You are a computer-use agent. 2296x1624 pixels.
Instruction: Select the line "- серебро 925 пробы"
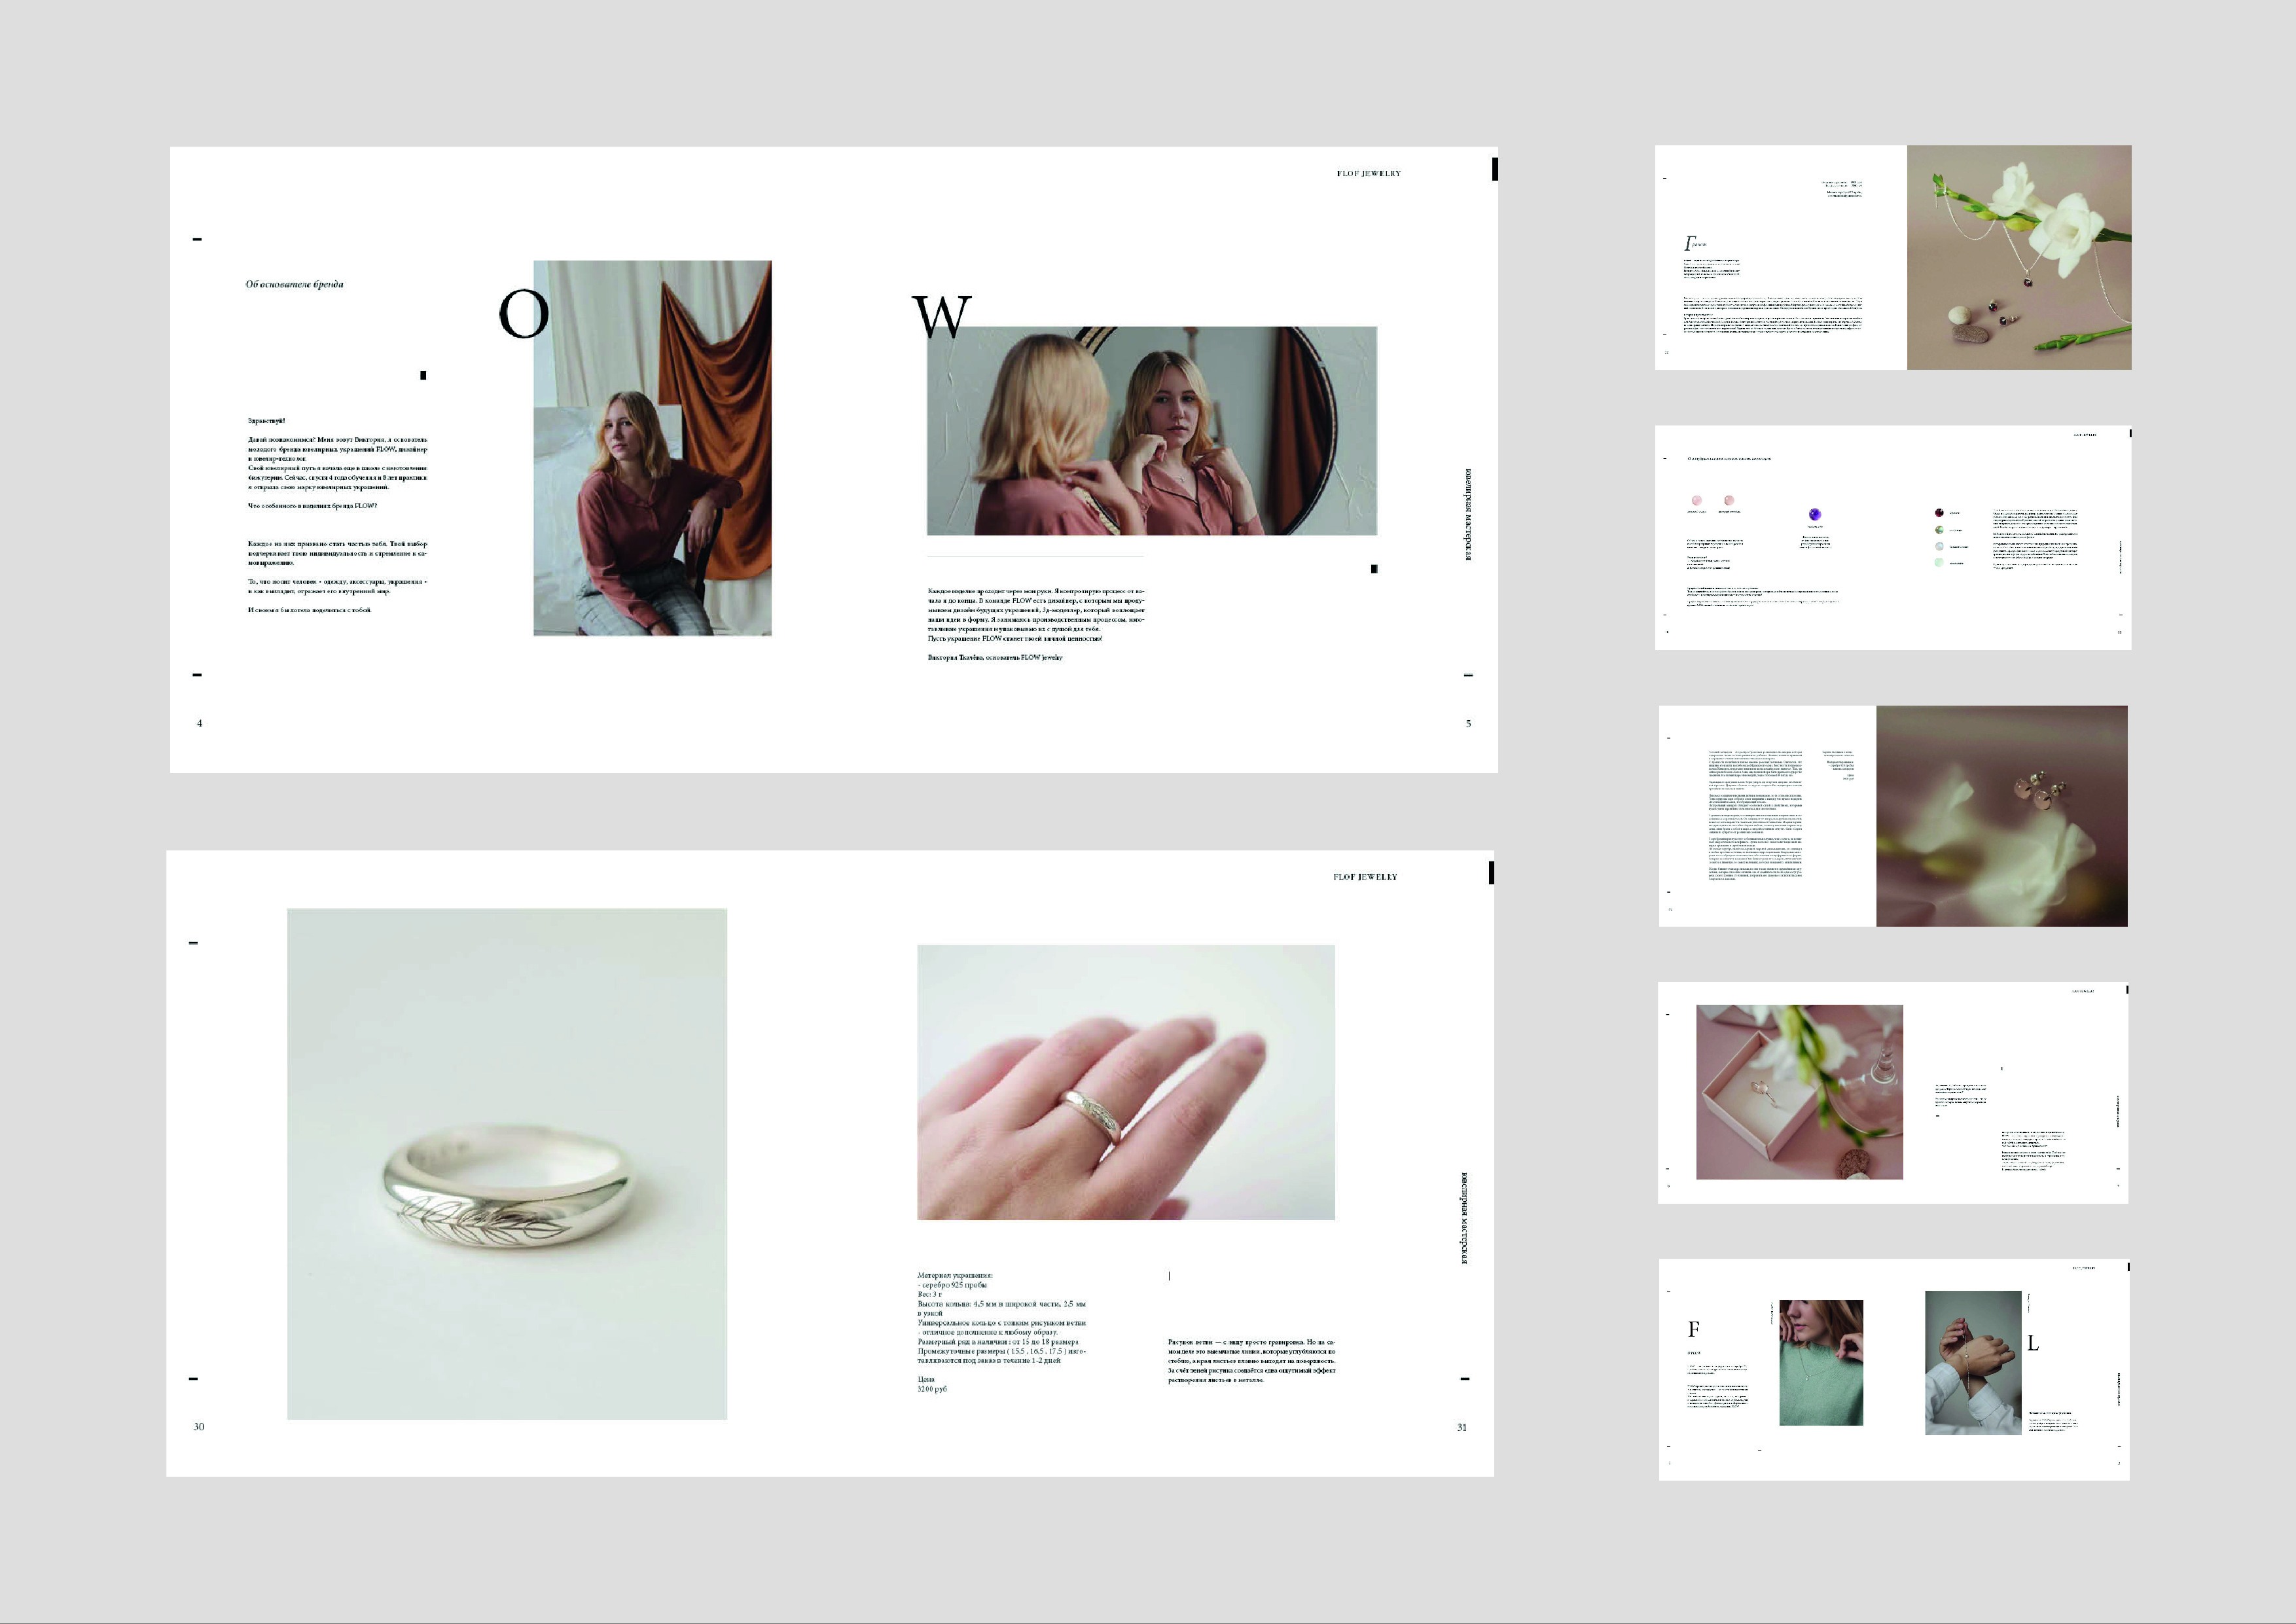[952, 1285]
